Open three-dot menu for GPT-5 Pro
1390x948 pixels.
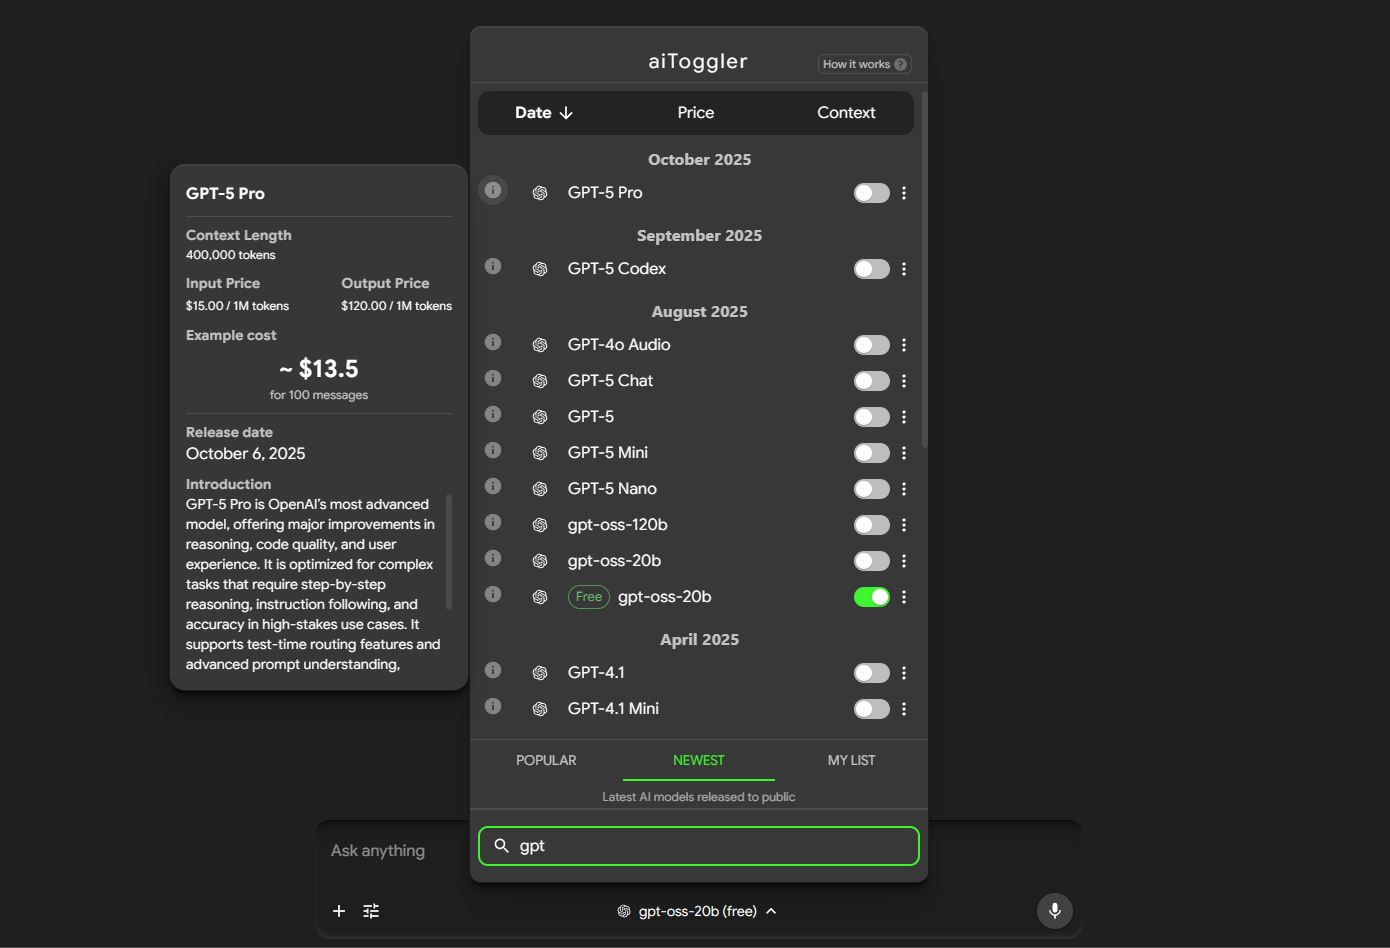click(x=904, y=193)
